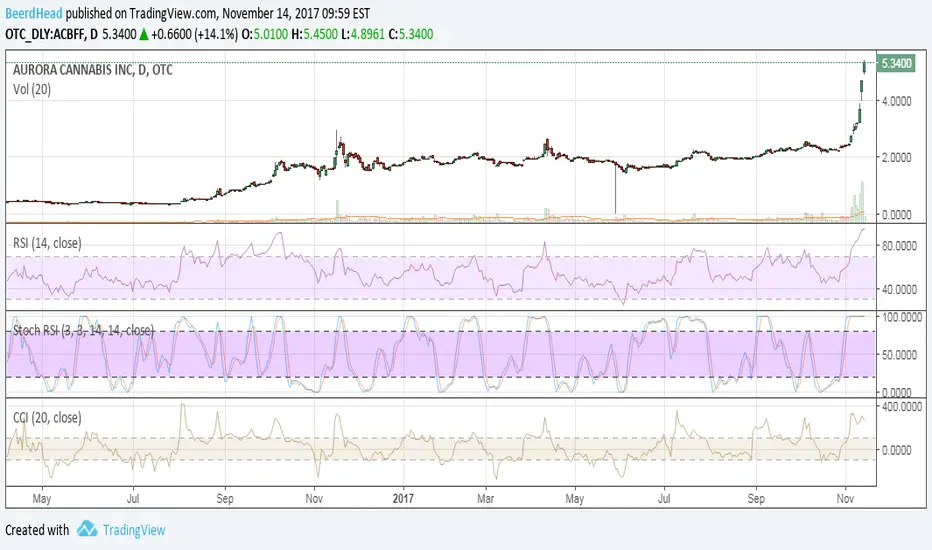Click the rightmost Nov label on time axis

845,498
